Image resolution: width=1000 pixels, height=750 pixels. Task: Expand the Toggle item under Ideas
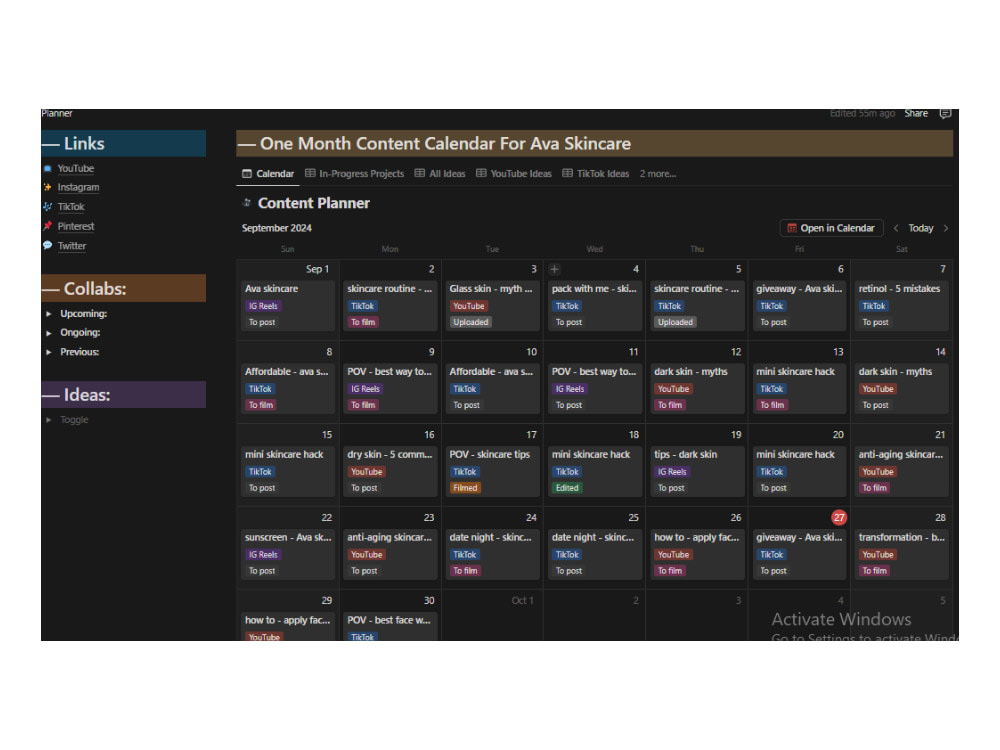coord(48,420)
